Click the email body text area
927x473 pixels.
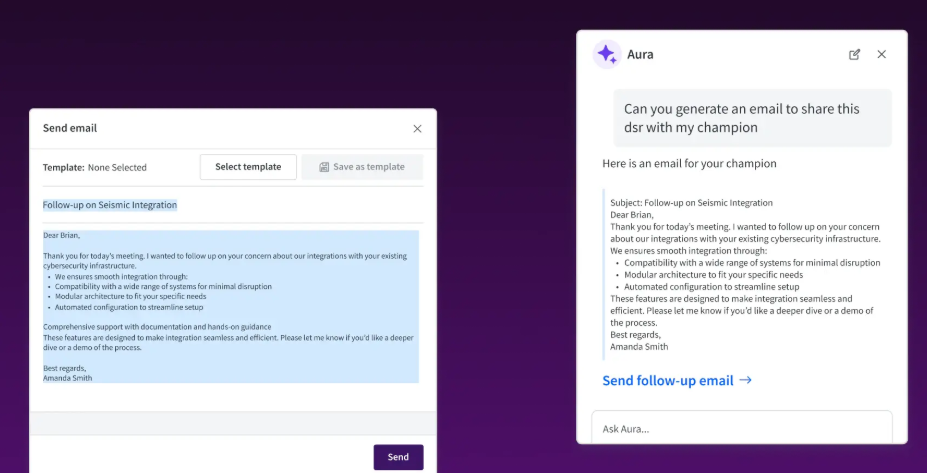click(231, 306)
